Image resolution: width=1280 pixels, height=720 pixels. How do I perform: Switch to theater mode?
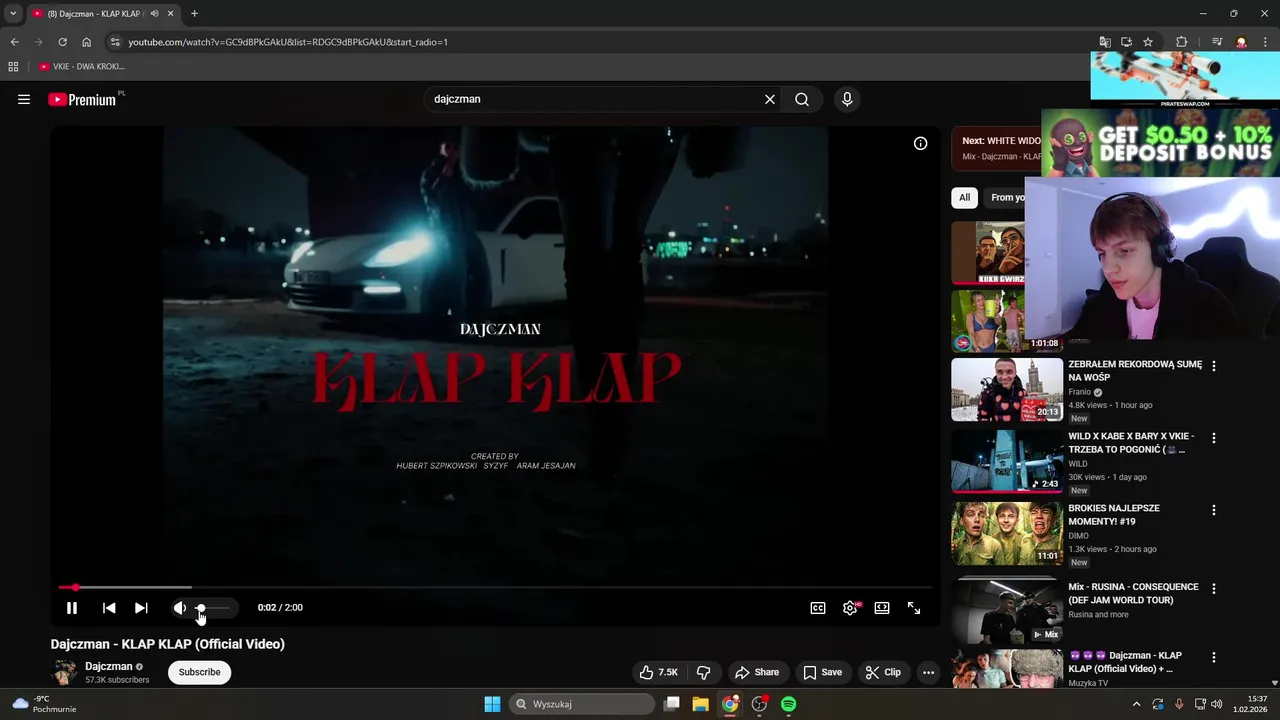tap(882, 608)
